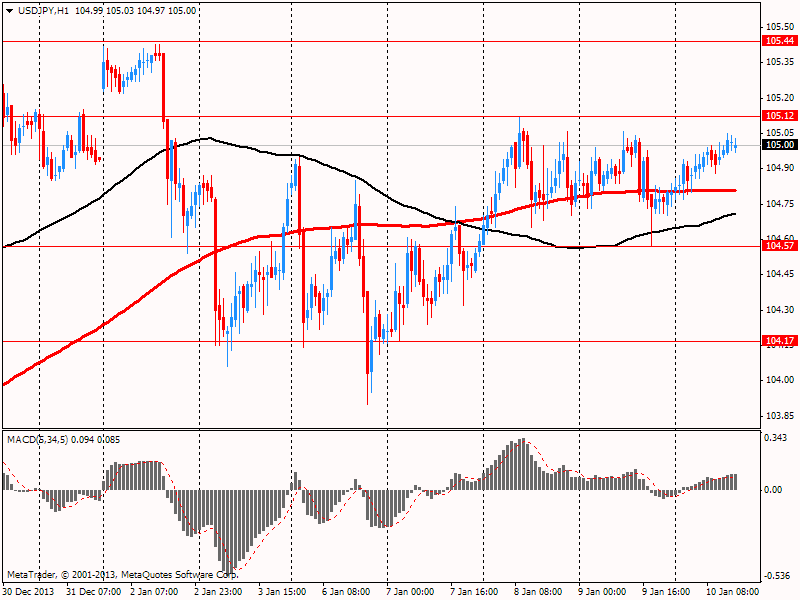Click the 104.75 price scale value
This screenshot has width=800, height=600.
tap(780, 204)
